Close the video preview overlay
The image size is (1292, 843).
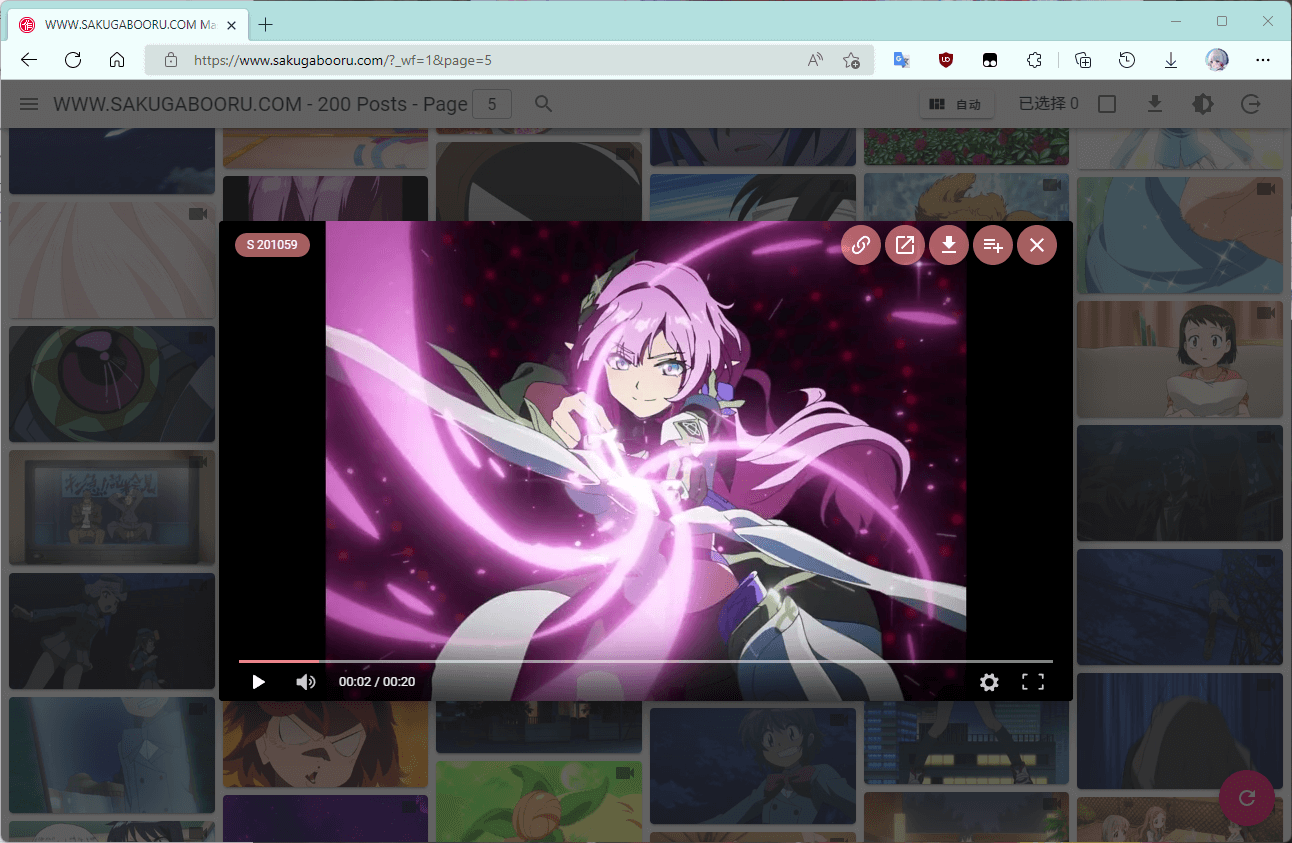1037,245
